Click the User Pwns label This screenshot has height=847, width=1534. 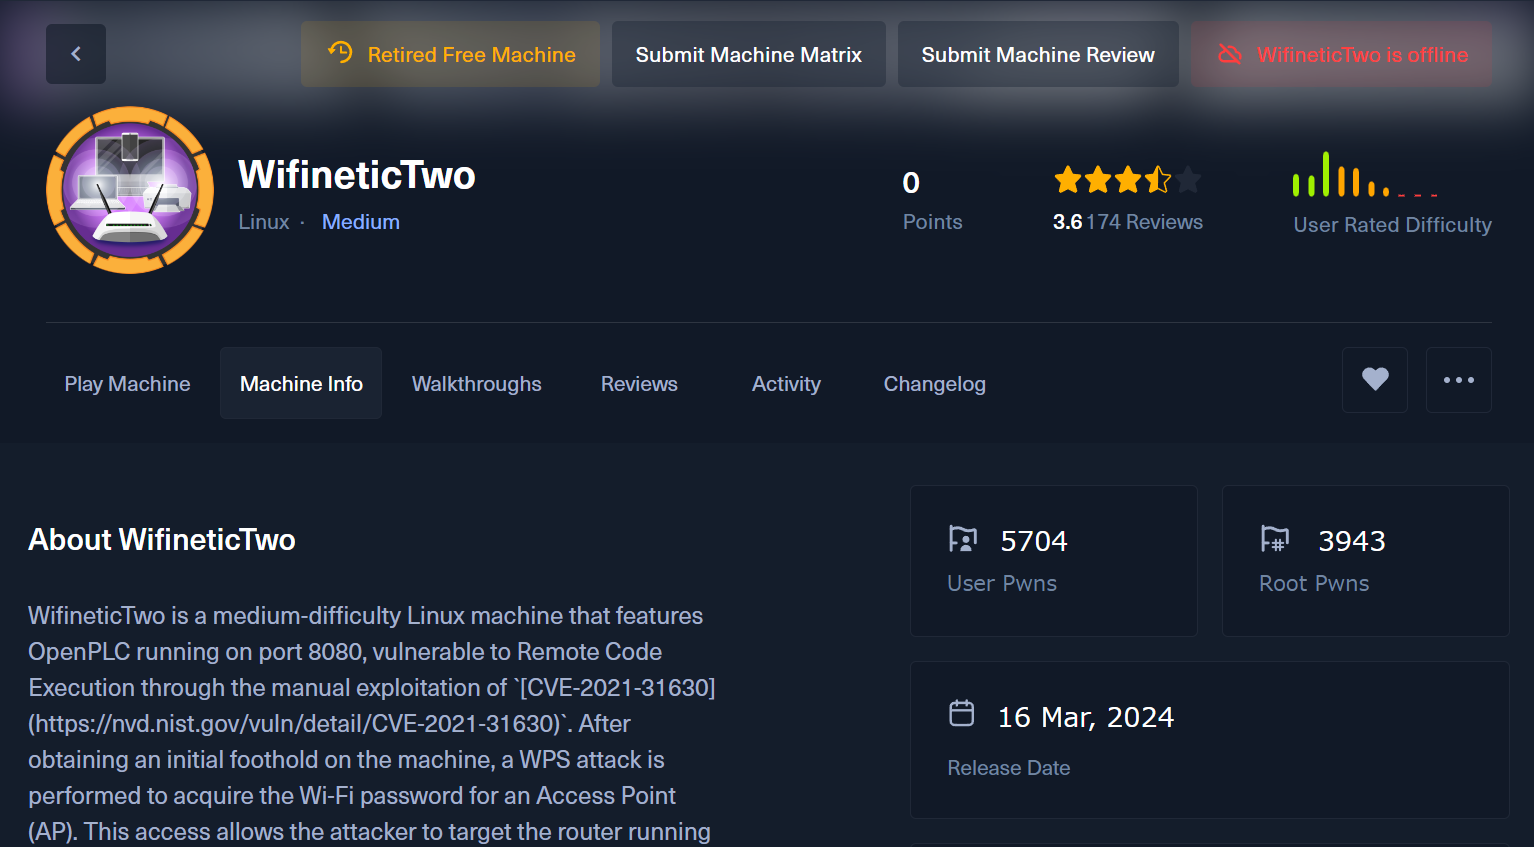(x=1002, y=583)
